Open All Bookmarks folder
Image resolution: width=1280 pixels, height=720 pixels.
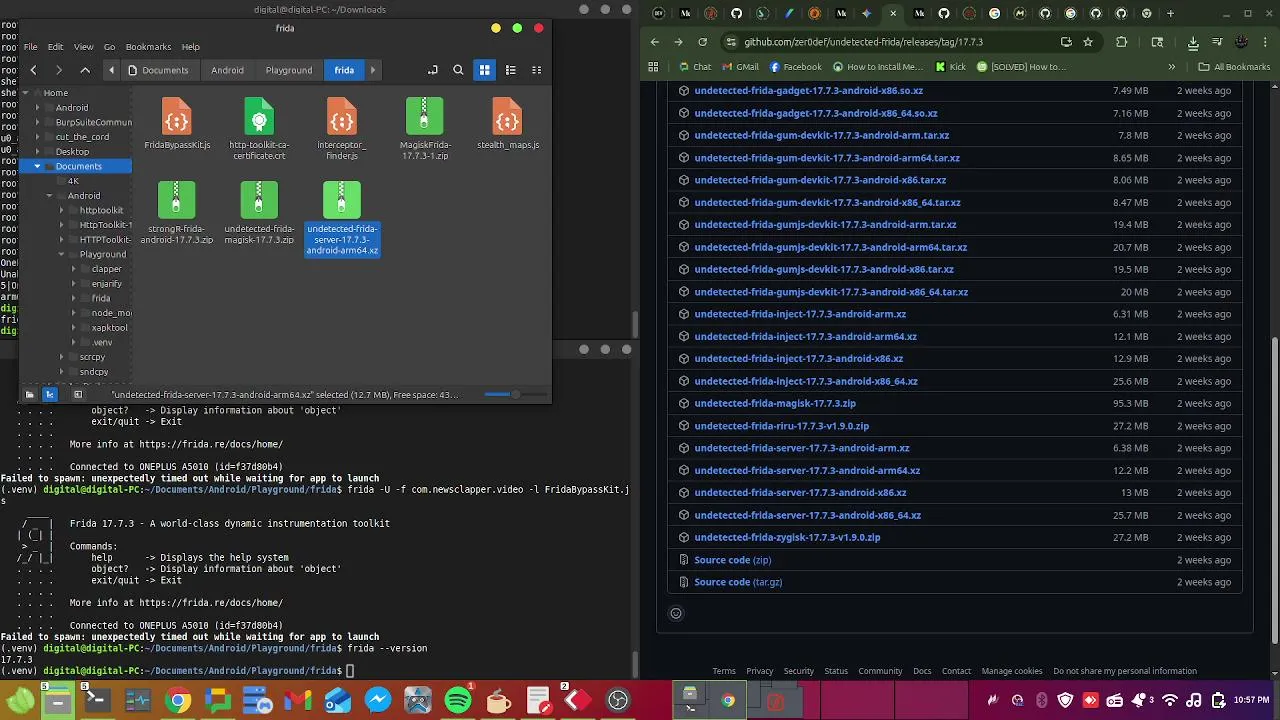tap(1233, 67)
